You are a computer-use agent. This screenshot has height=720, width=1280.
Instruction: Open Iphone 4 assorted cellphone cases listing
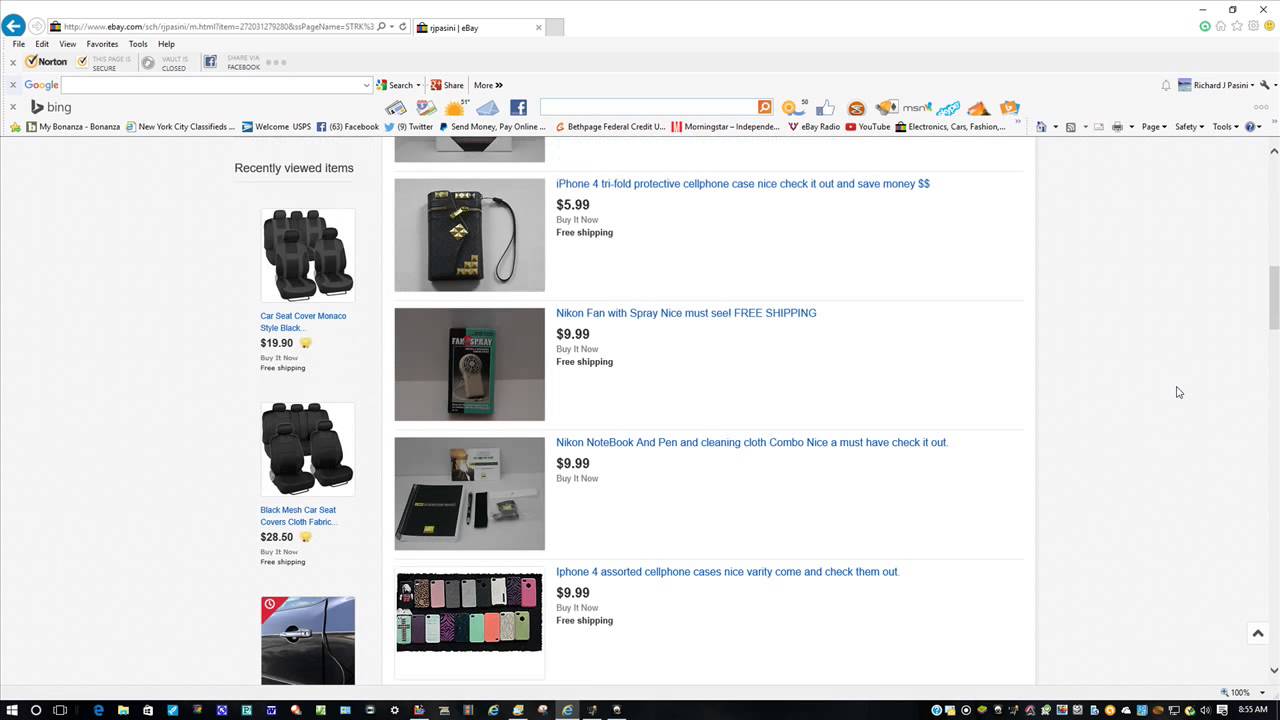click(x=727, y=572)
